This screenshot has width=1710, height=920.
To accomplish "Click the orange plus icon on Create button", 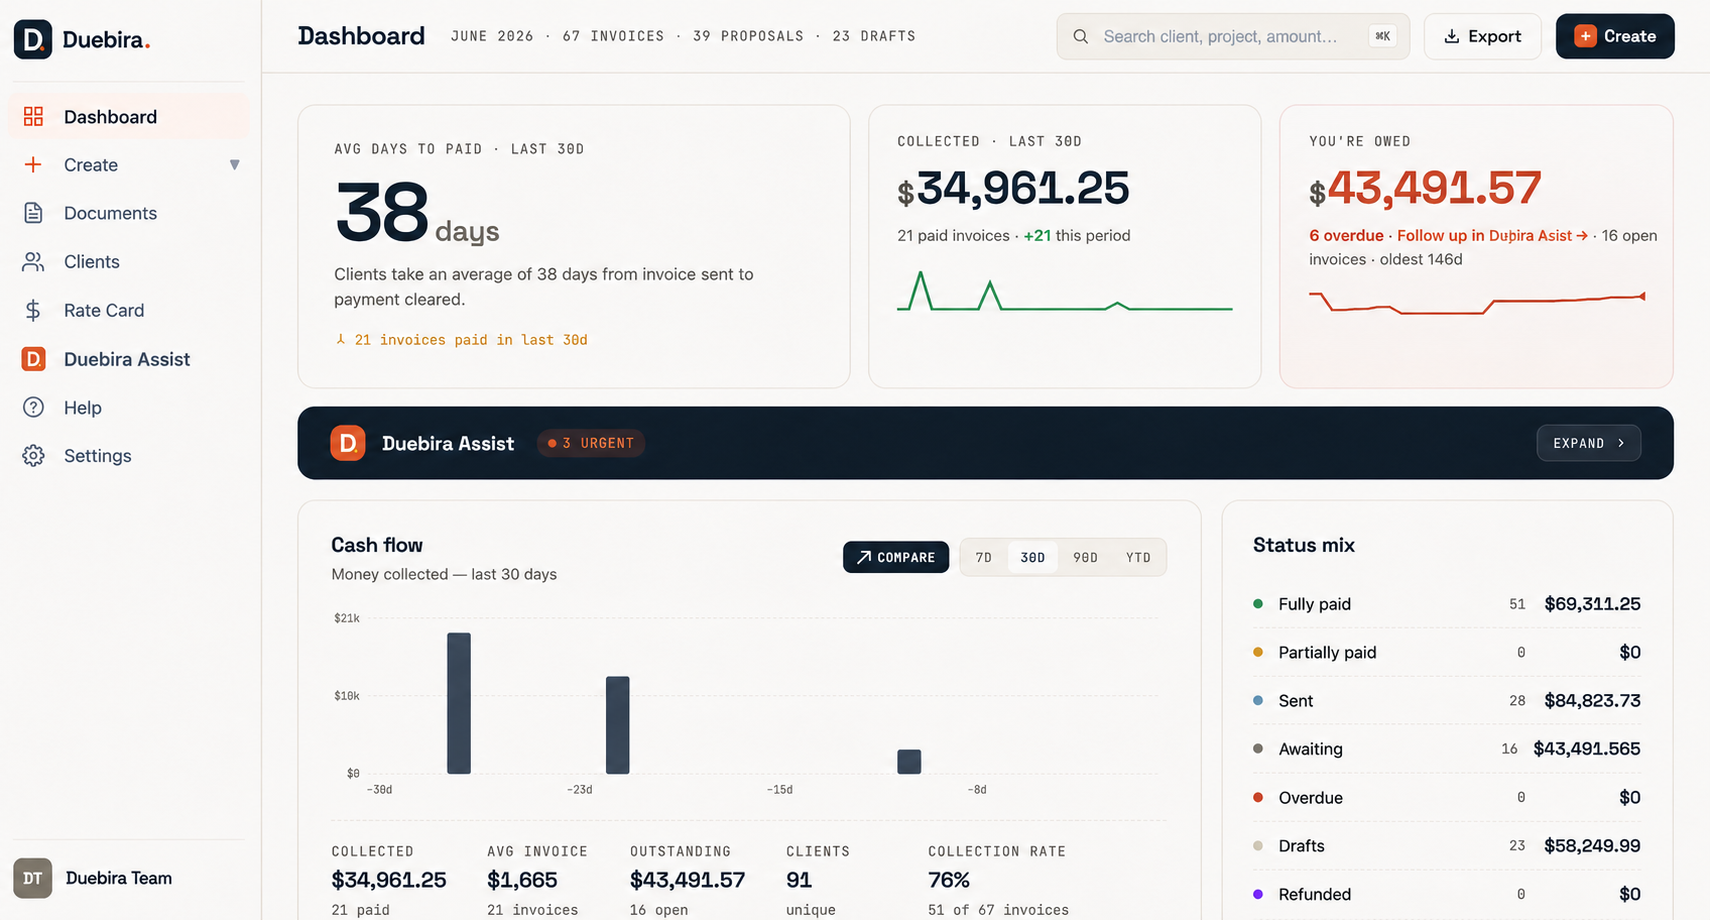I will (1585, 36).
